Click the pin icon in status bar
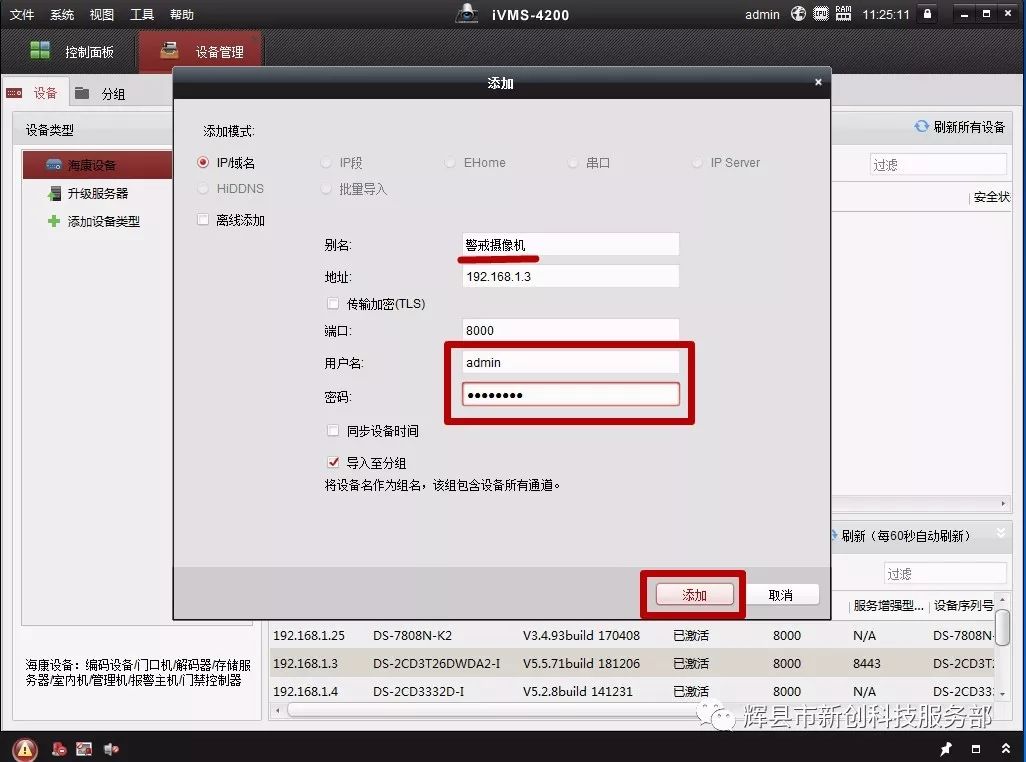1026x762 pixels. pos(946,748)
